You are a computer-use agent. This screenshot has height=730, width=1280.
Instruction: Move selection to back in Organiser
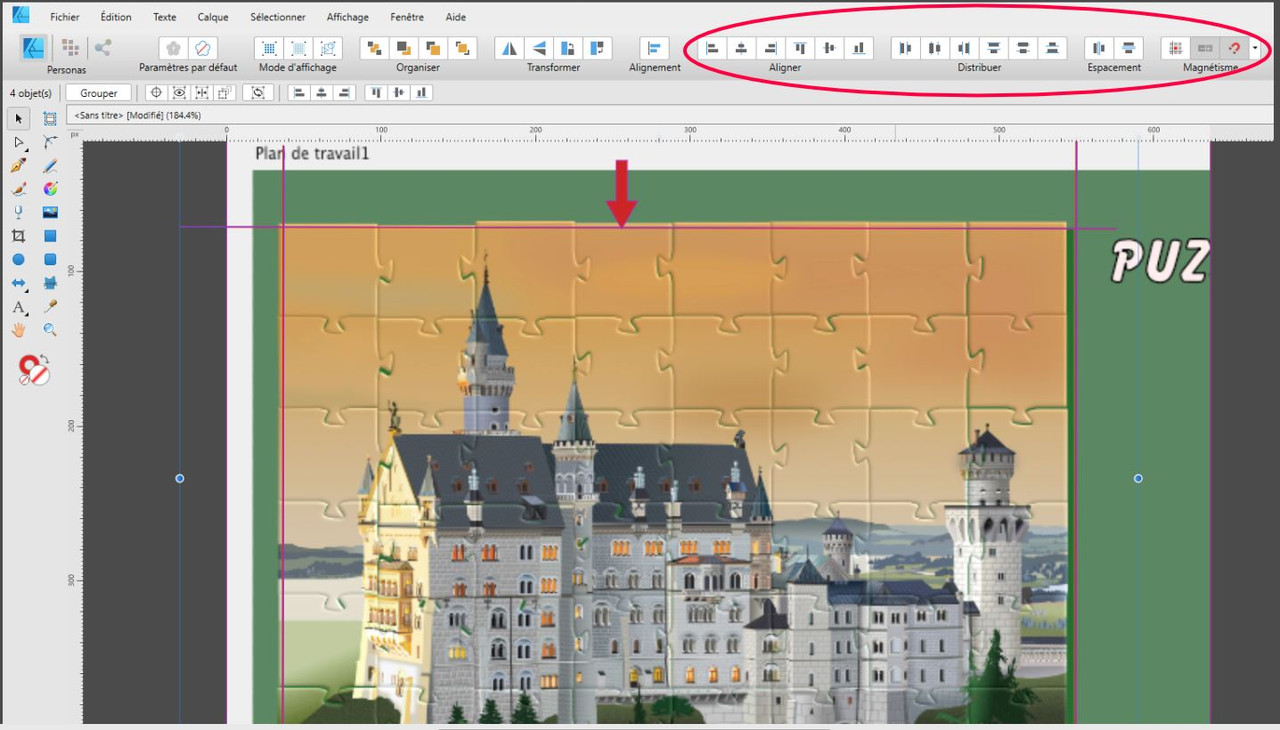pos(374,47)
